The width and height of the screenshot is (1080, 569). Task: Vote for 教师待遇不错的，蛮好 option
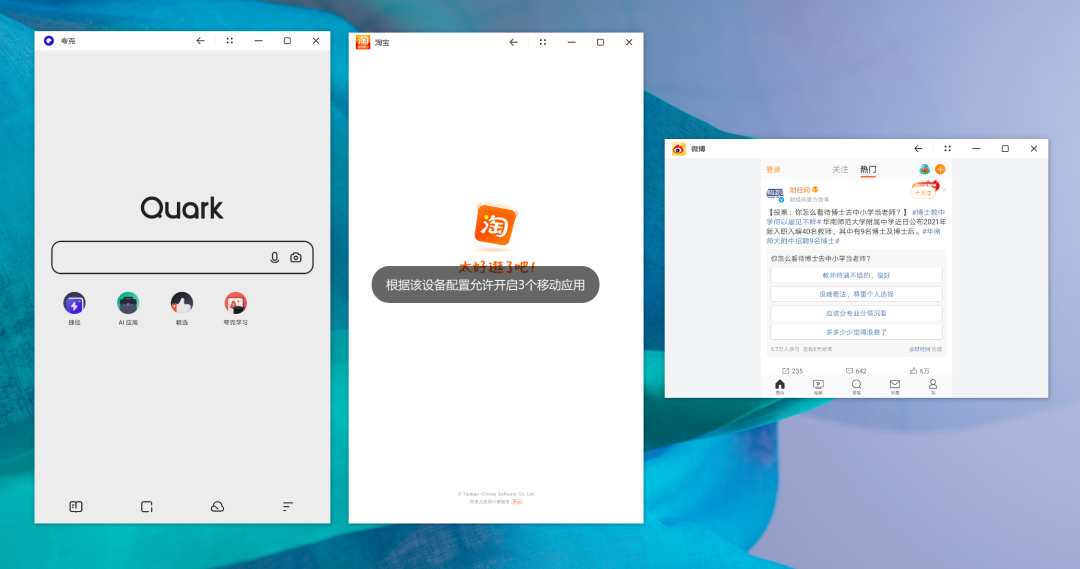pos(856,275)
